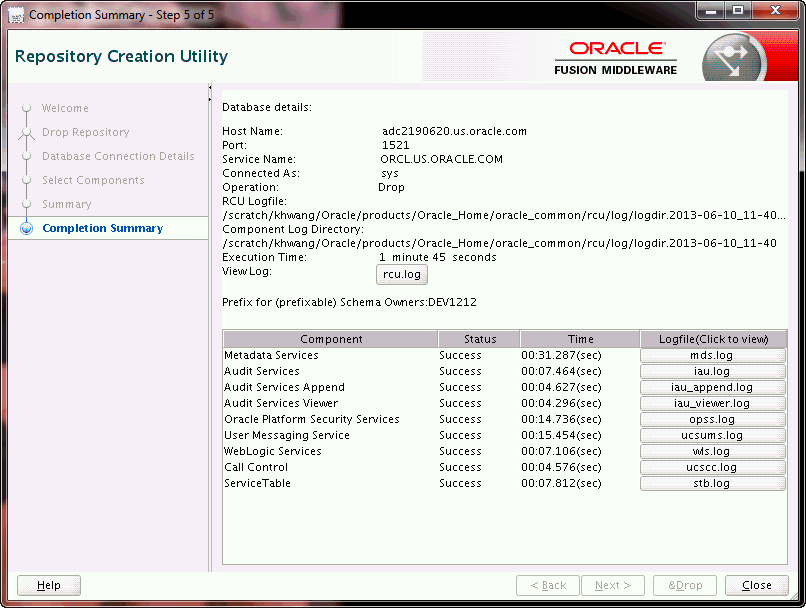This screenshot has width=806, height=608.
Task: Open the iau_viewer.log logfile
Action: [712, 403]
